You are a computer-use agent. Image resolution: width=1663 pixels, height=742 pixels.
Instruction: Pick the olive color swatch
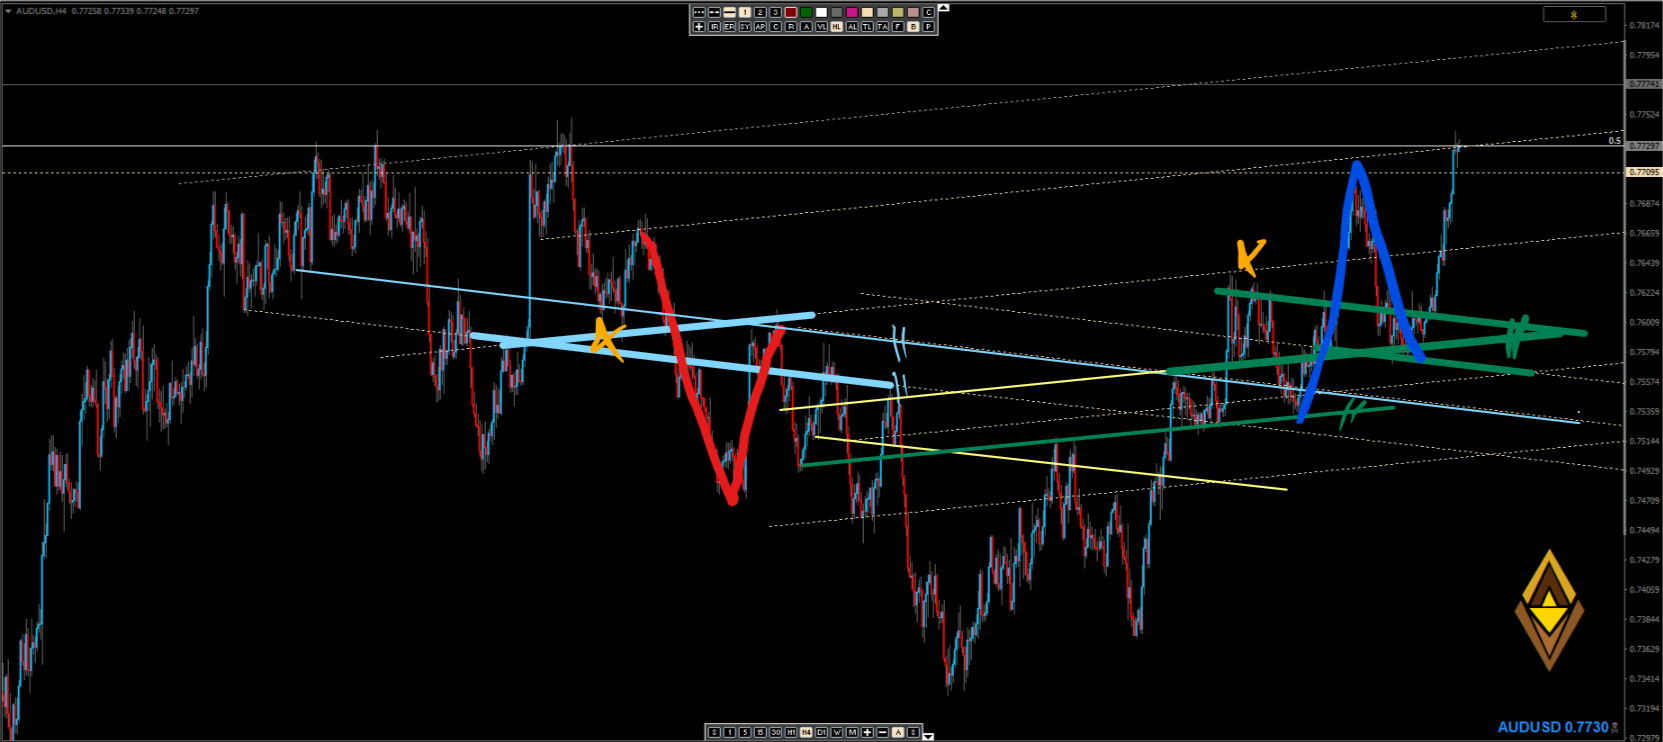(898, 12)
